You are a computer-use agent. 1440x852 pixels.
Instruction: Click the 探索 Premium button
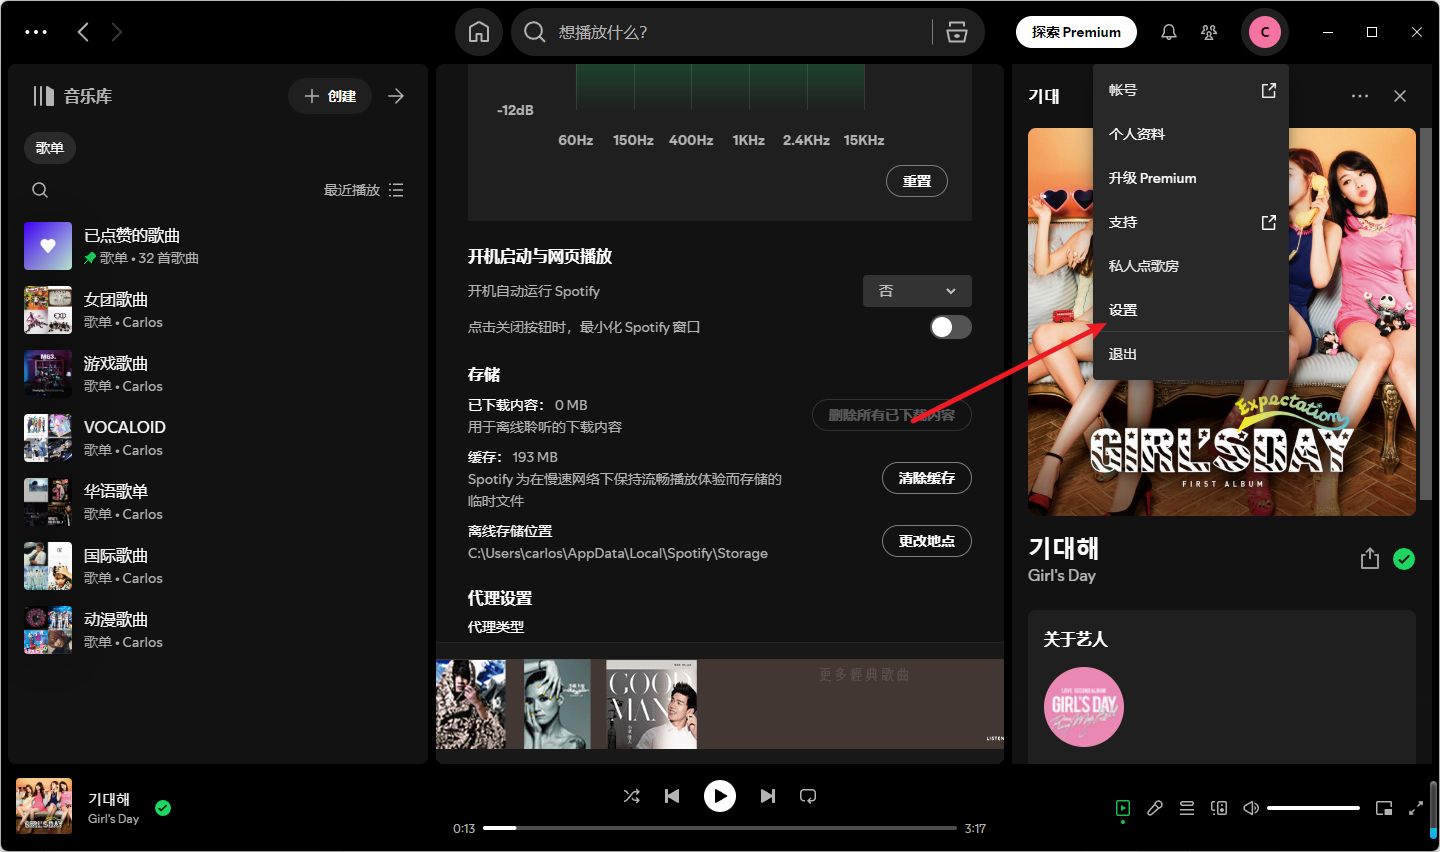[1076, 32]
